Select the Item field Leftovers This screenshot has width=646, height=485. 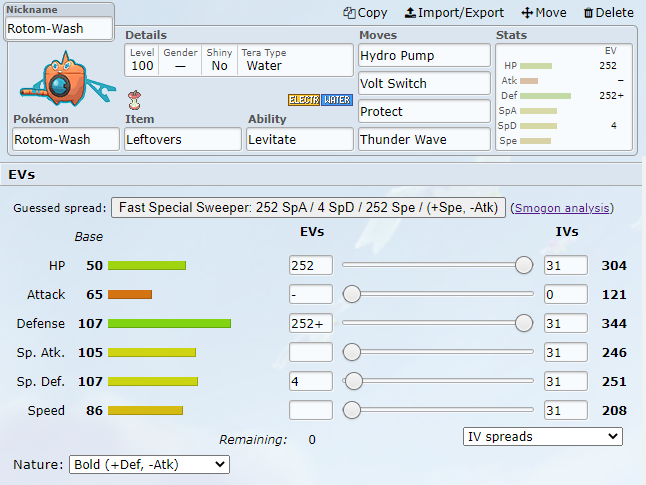tap(183, 139)
